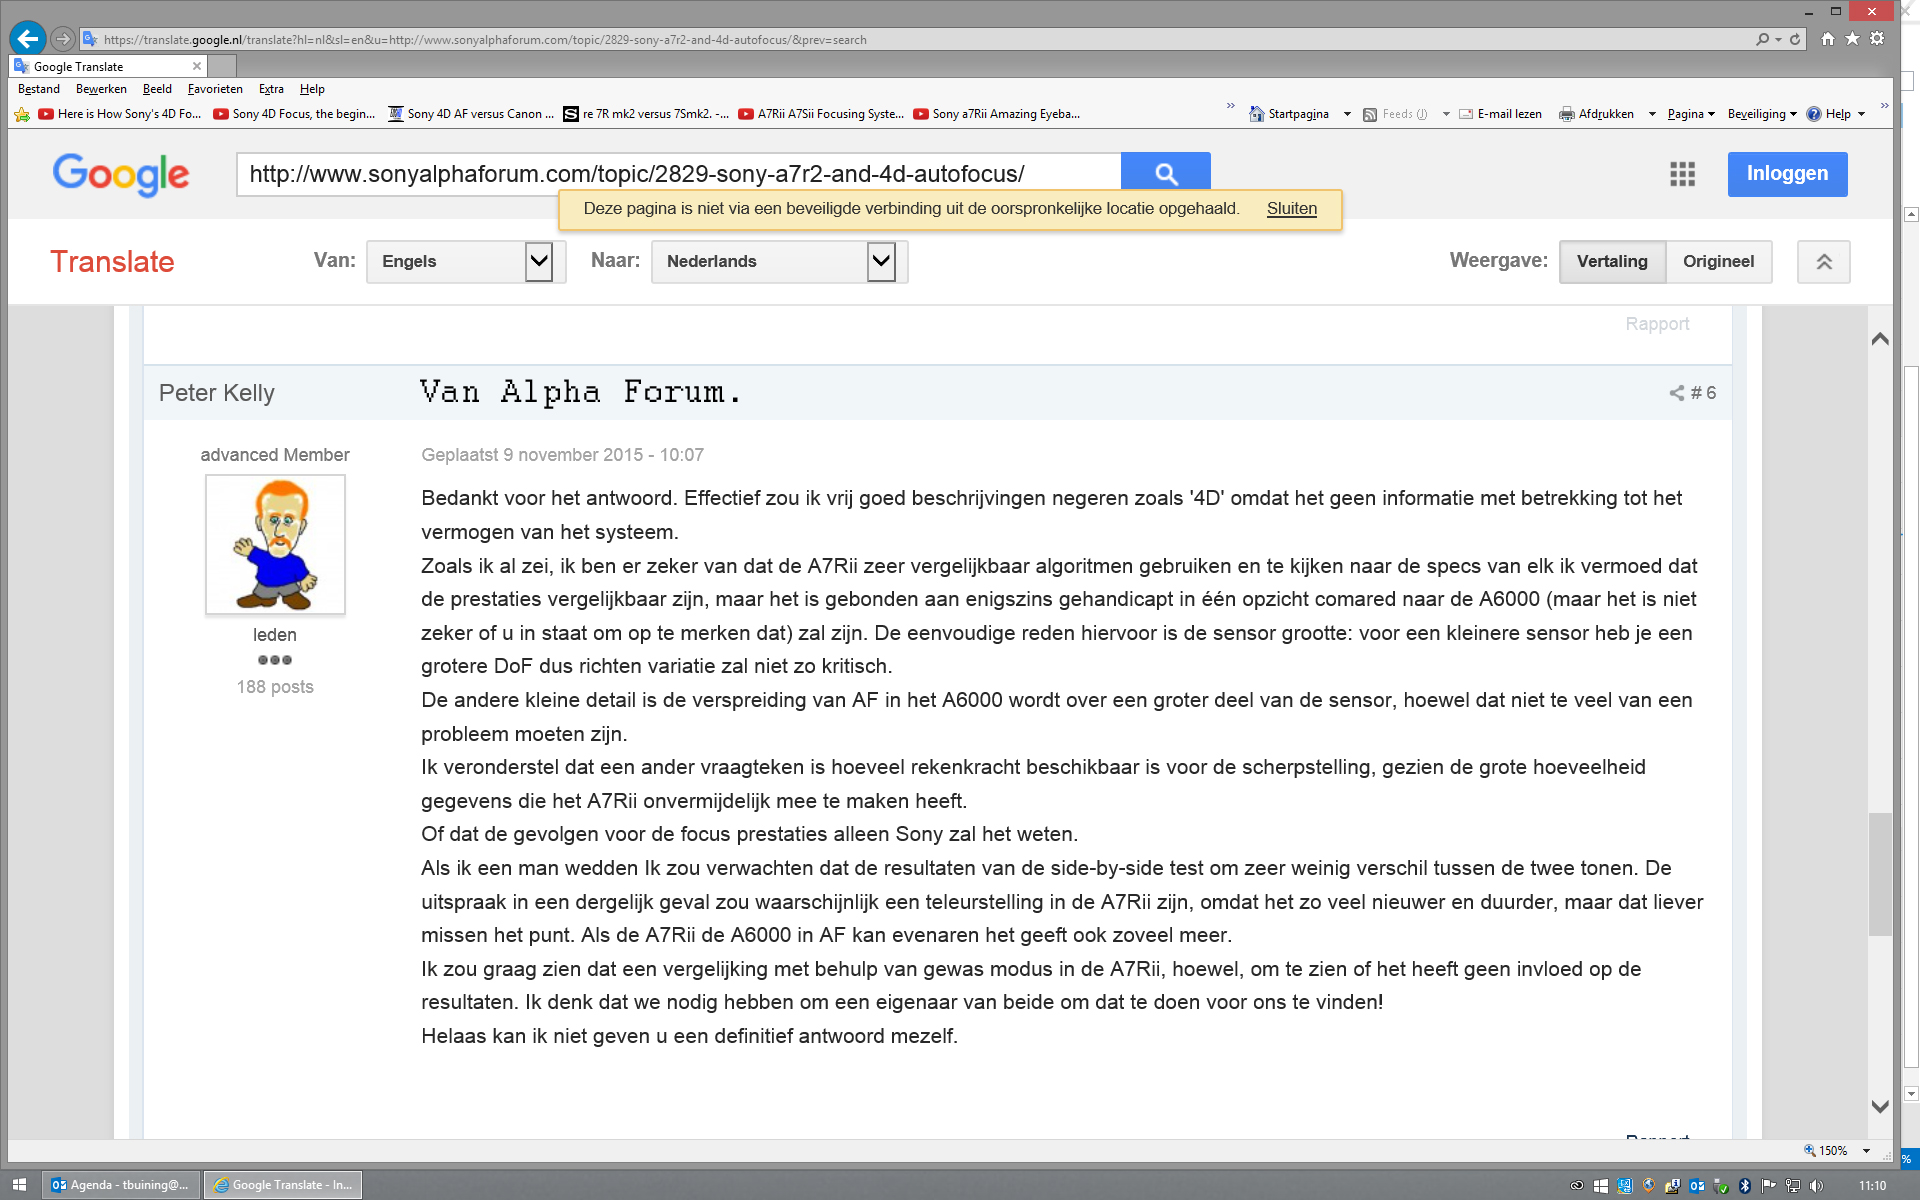Open the Google apps grid icon
This screenshot has height=1200, width=1920.
pos(1682,174)
